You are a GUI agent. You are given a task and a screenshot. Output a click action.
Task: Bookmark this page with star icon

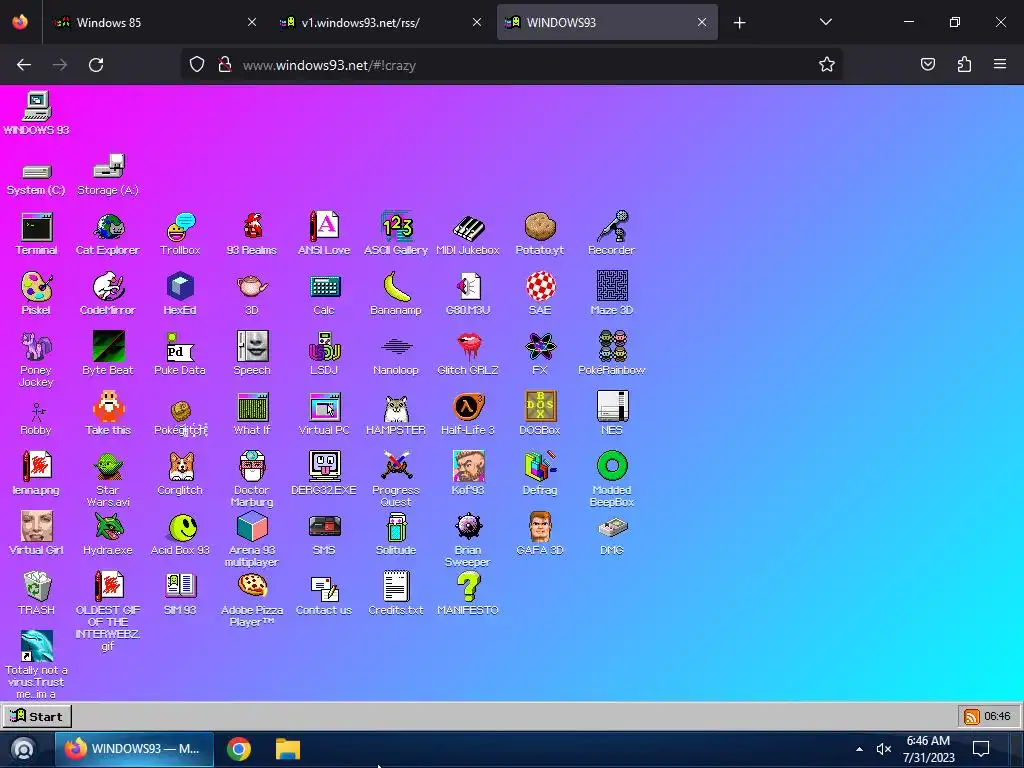[827, 65]
